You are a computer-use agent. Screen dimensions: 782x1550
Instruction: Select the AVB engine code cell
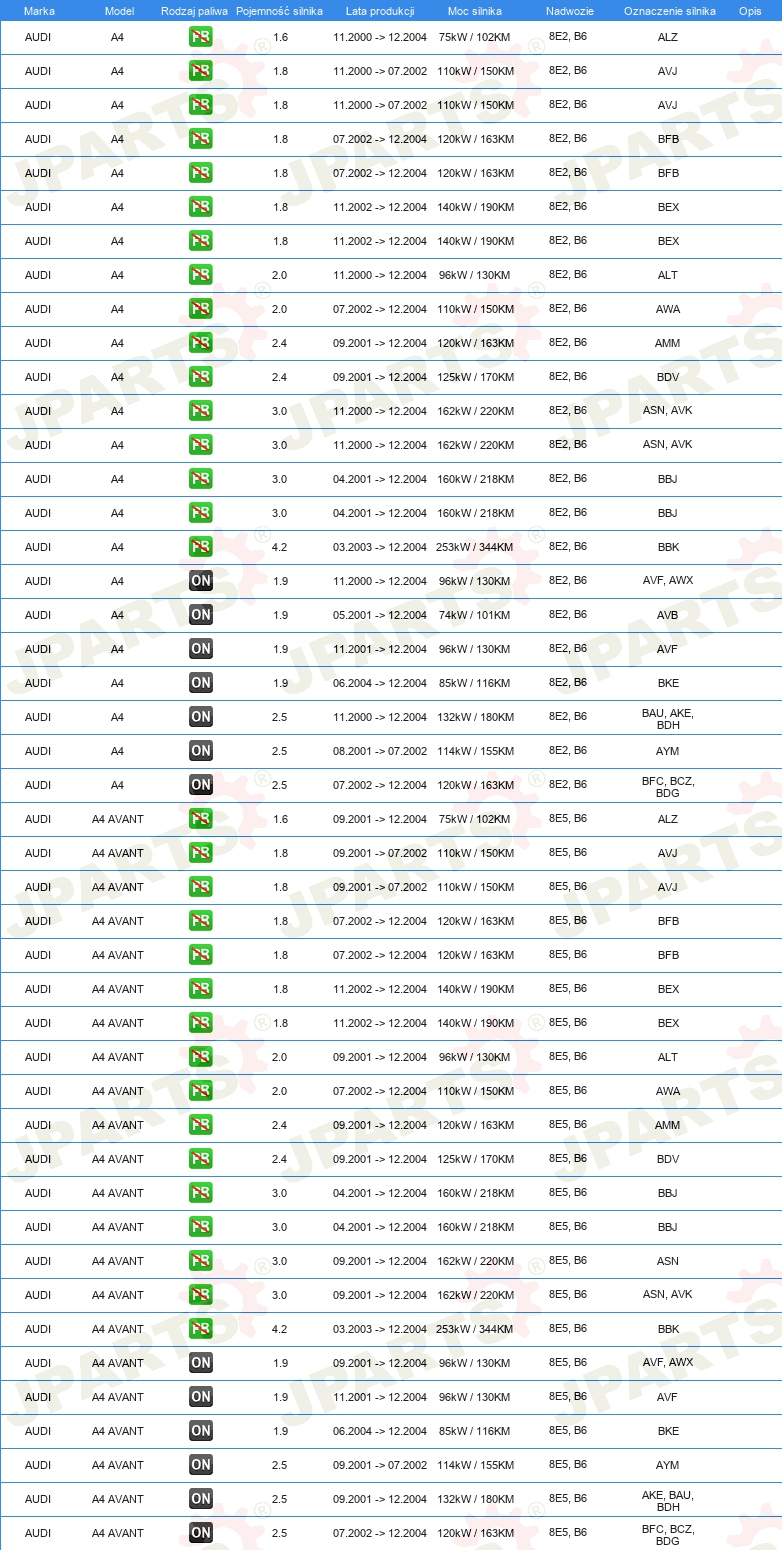click(x=668, y=616)
